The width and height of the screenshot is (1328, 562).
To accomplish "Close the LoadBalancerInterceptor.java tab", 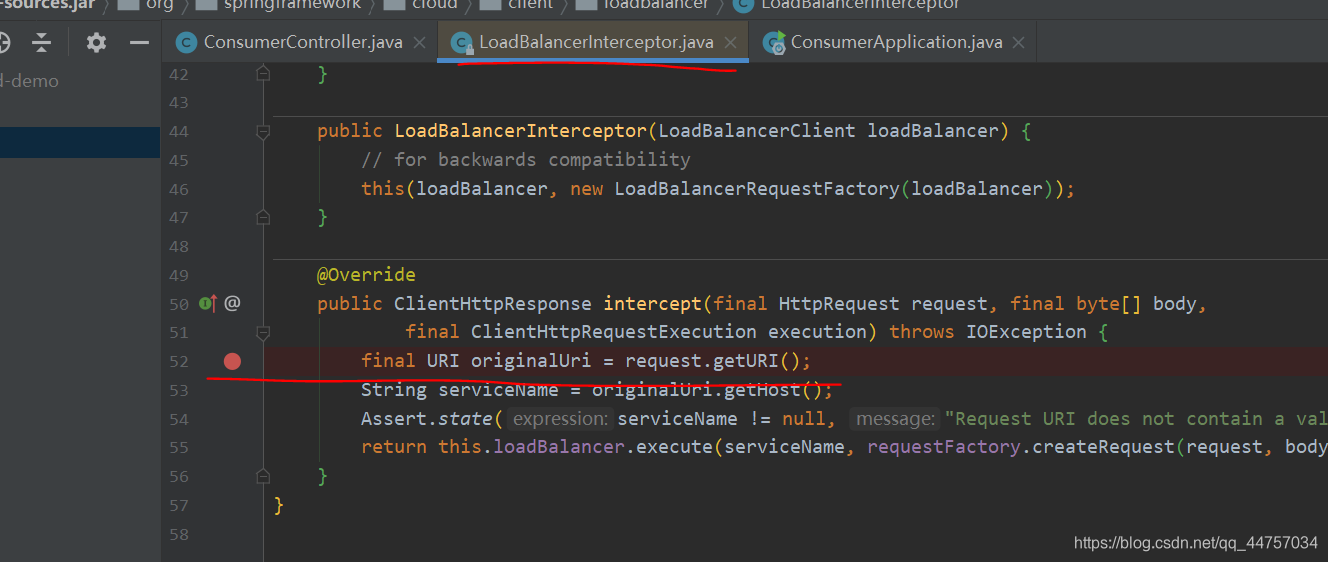I will pyautogui.click(x=731, y=42).
